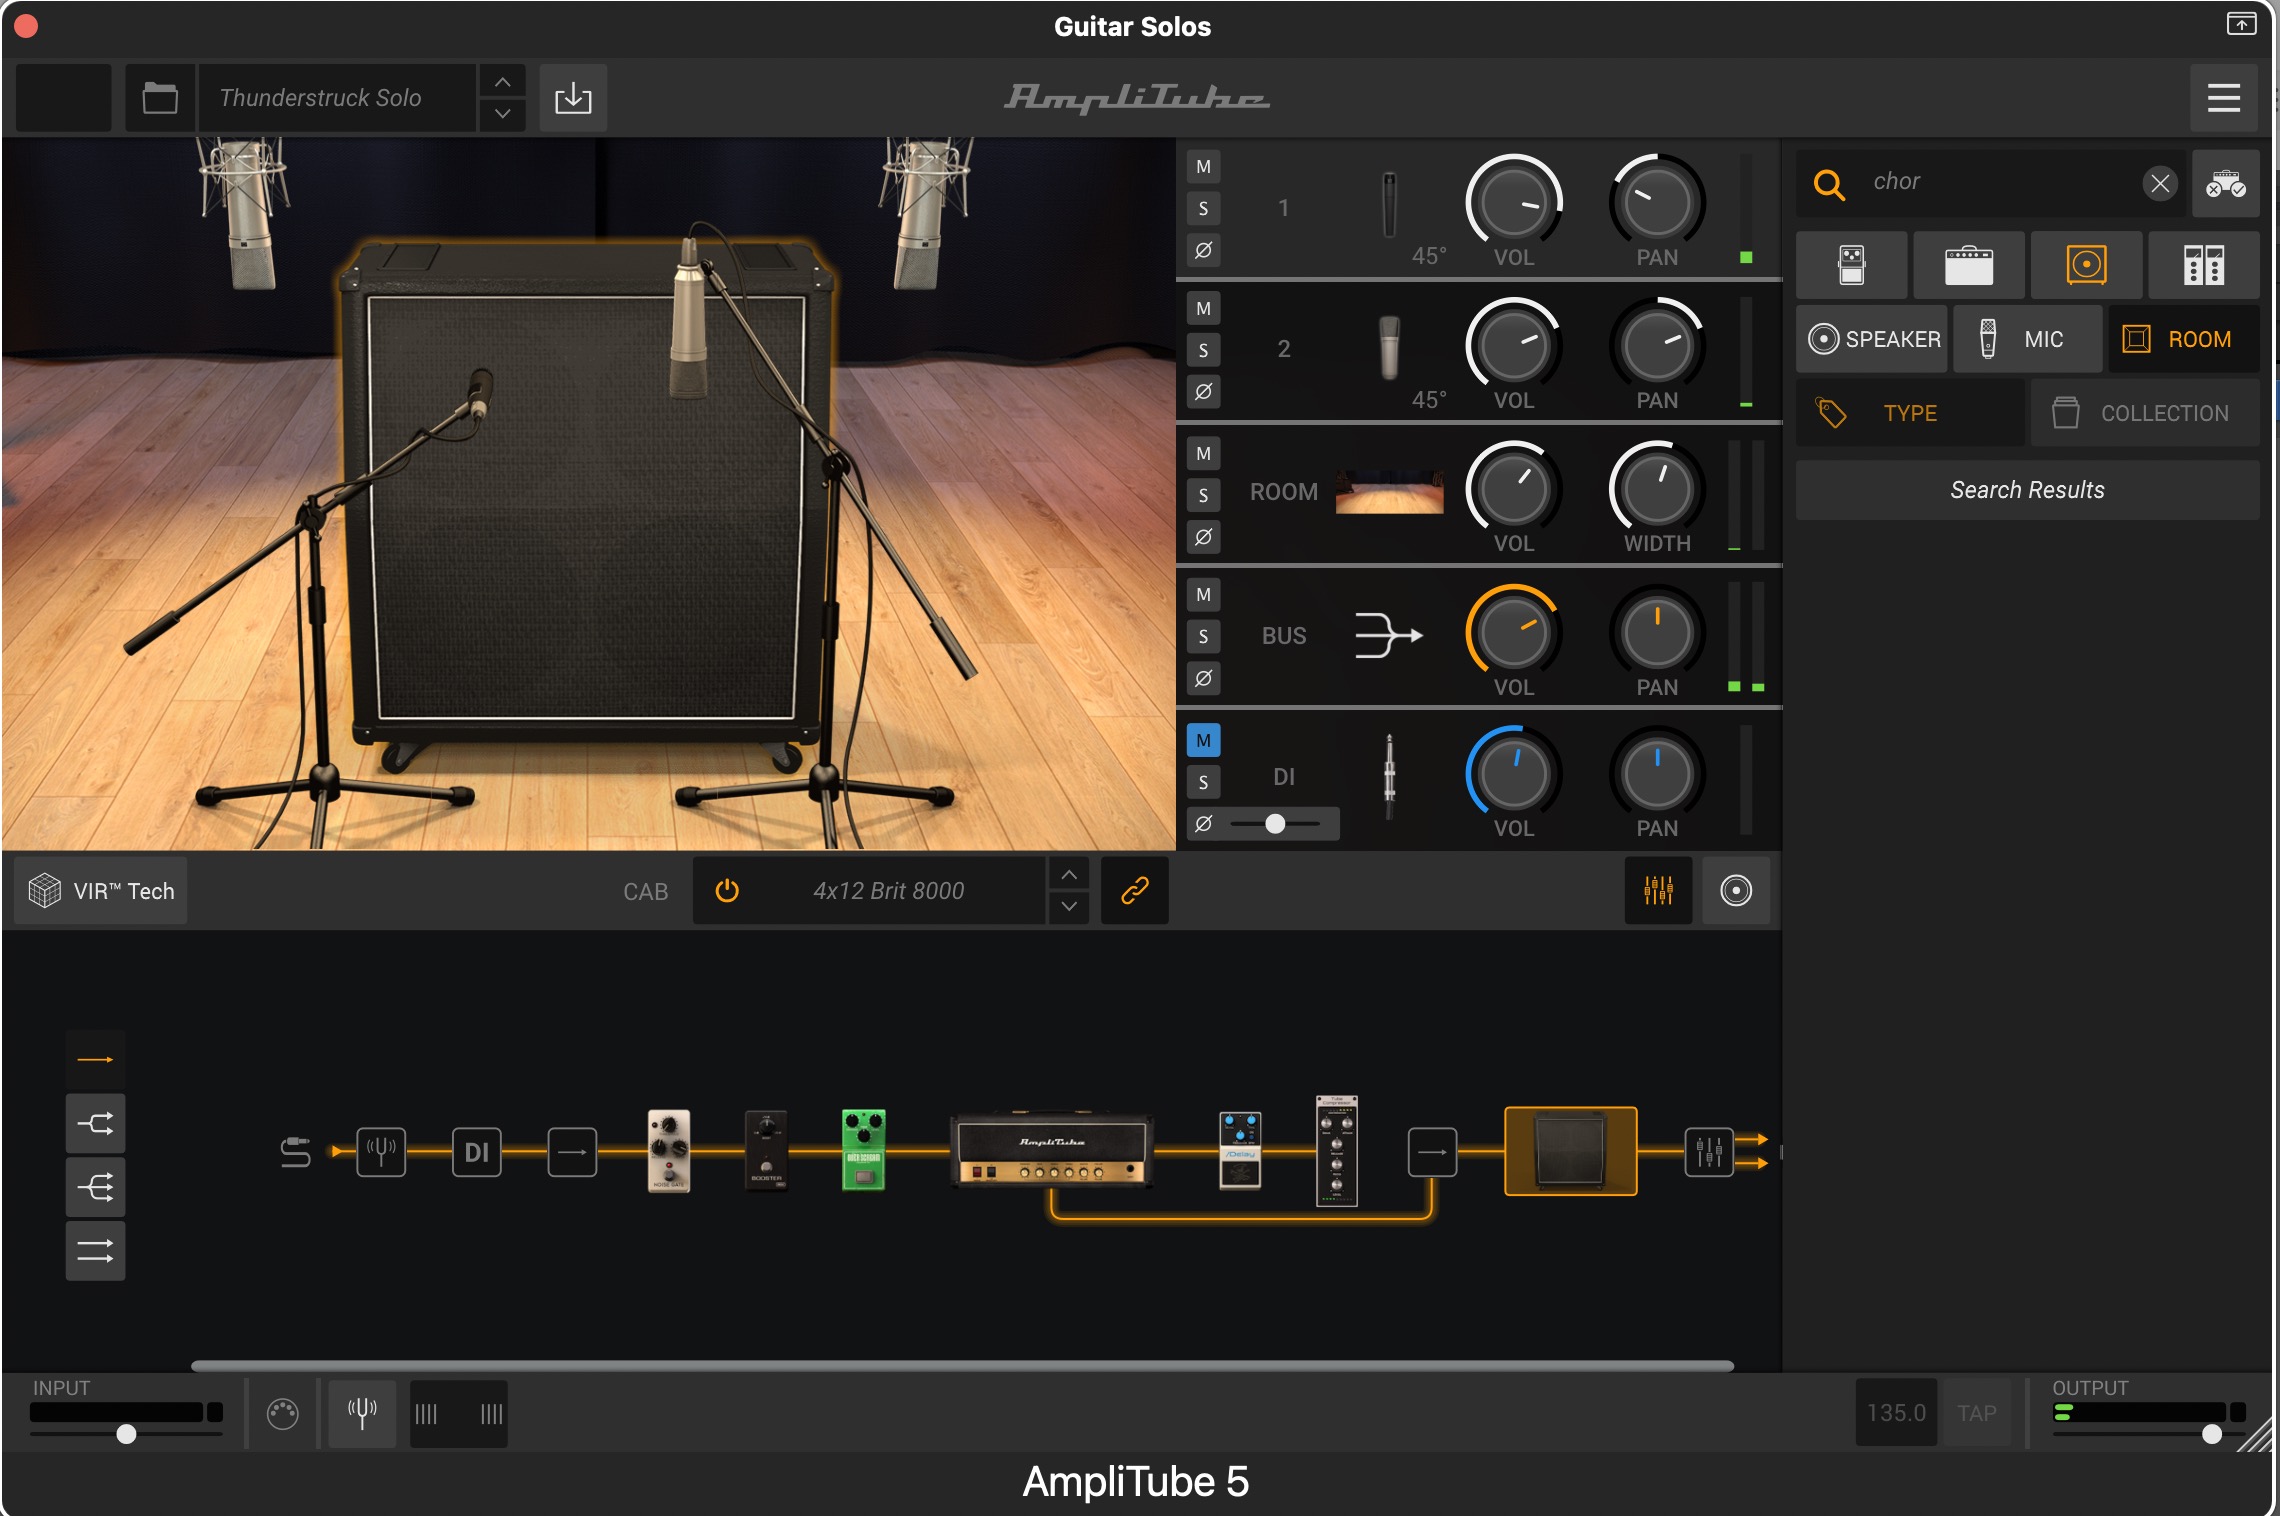This screenshot has width=2280, height=1516.
Task: Select previous preset with up chevron
Action: pos(503,82)
